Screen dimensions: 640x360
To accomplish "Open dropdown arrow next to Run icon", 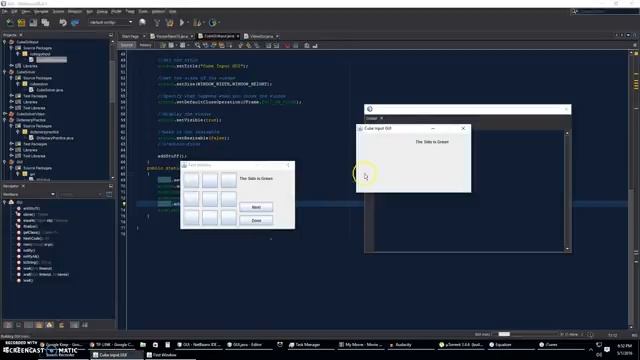I will [x=188, y=22].
